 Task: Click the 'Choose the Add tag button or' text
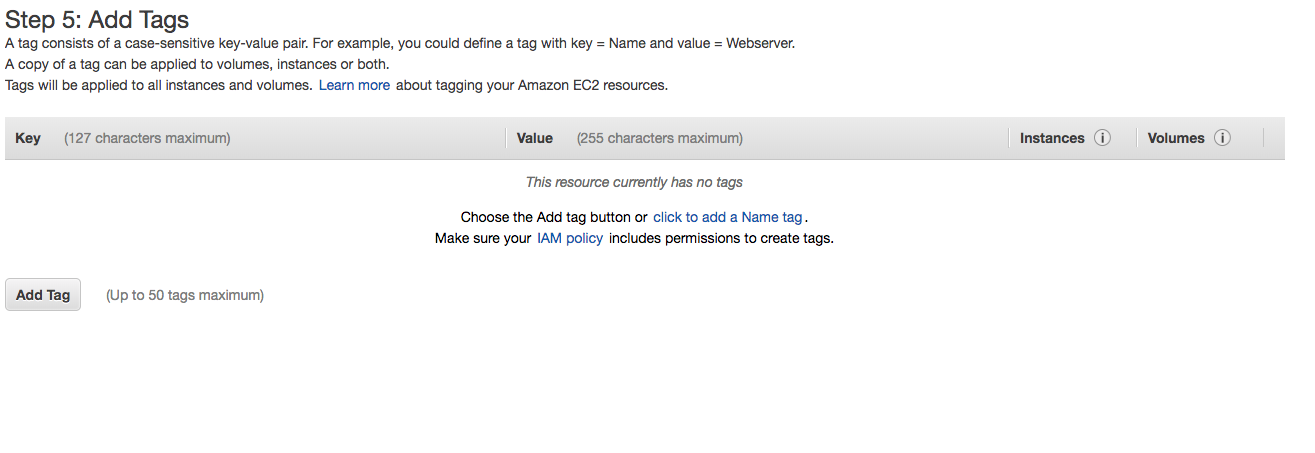click(554, 217)
